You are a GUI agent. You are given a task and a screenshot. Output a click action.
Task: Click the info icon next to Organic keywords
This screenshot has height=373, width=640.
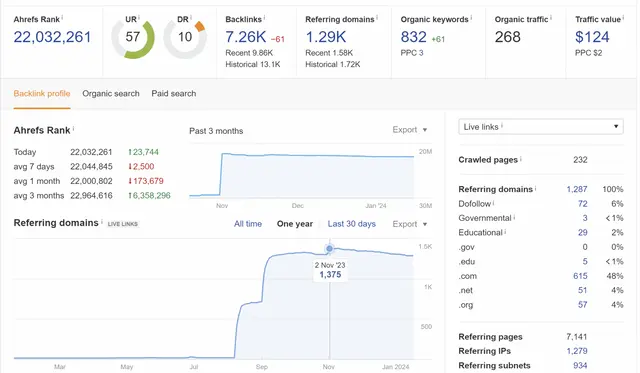471,17
